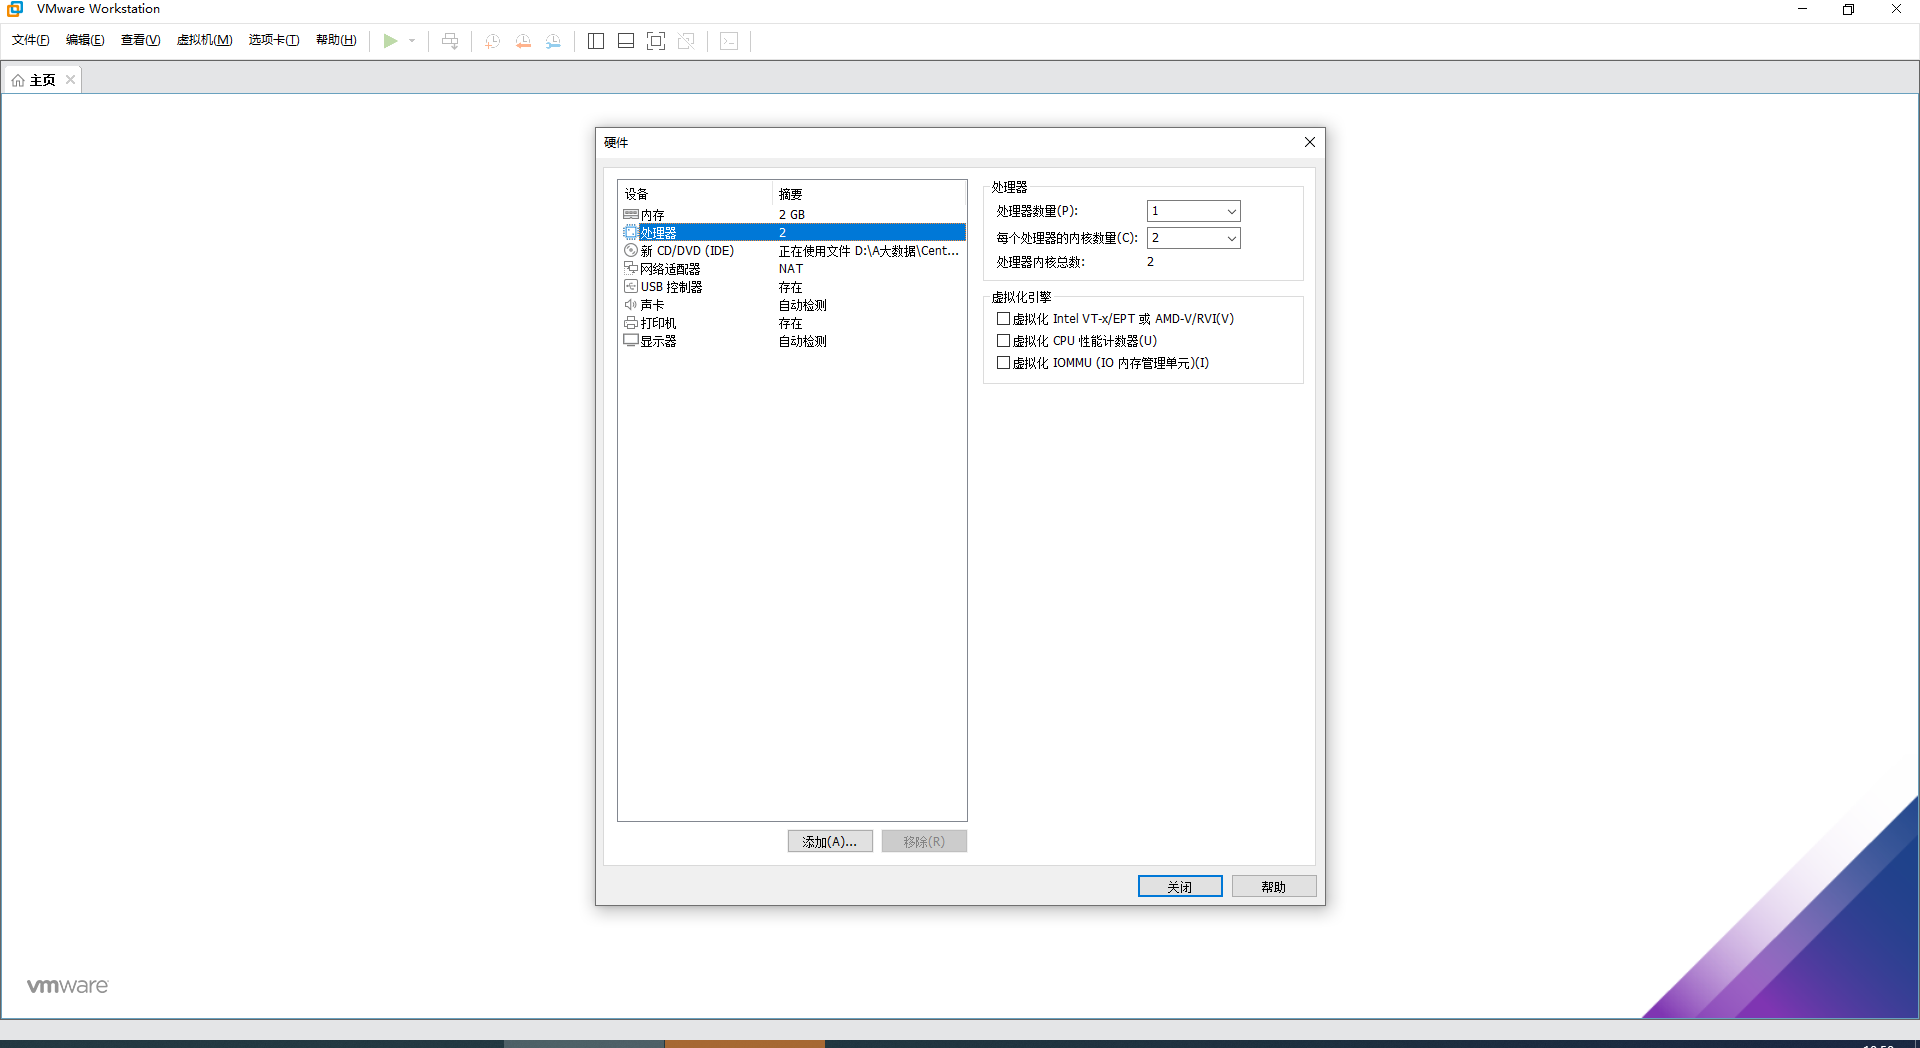Screen dimensions: 1920x1048
Task: Open the 选项卡(T) menu
Action: (x=274, y=40)
